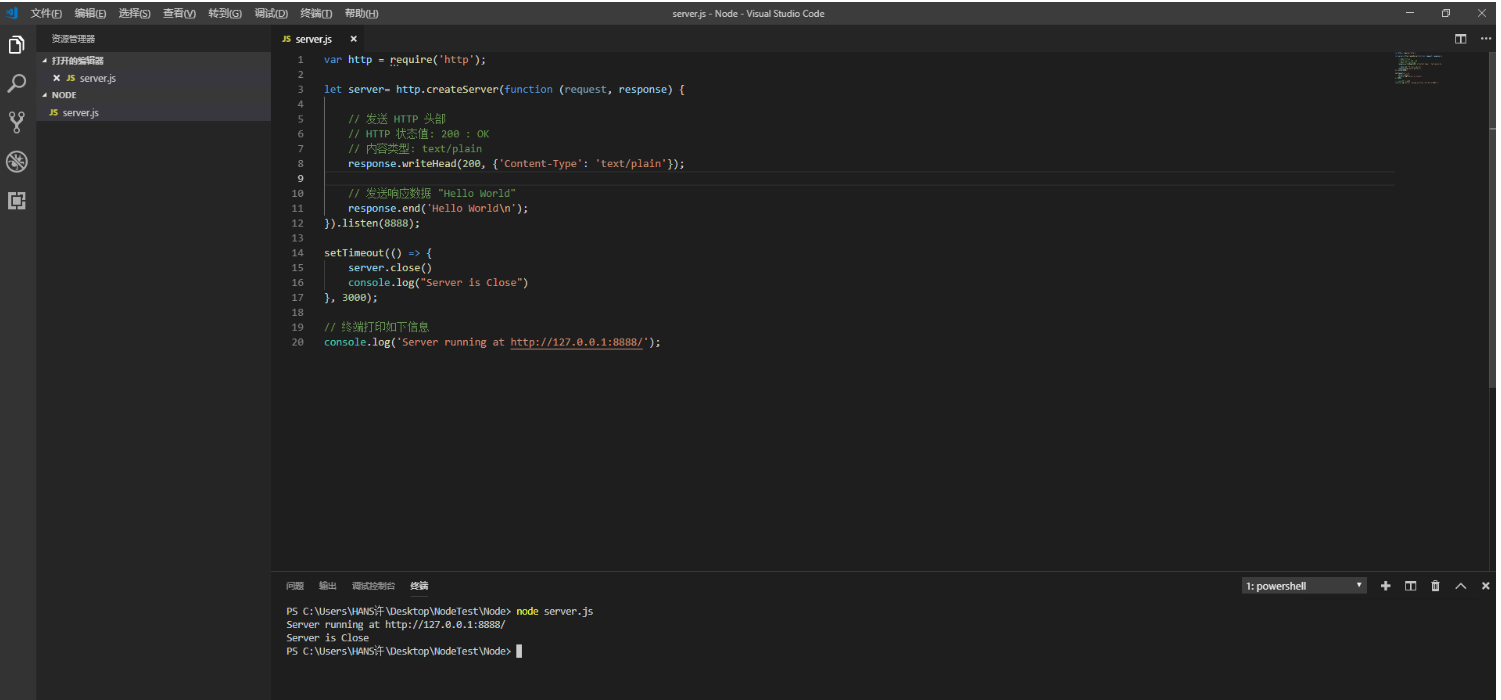Open the 帮助(H) menu

(x=361, y=13)
